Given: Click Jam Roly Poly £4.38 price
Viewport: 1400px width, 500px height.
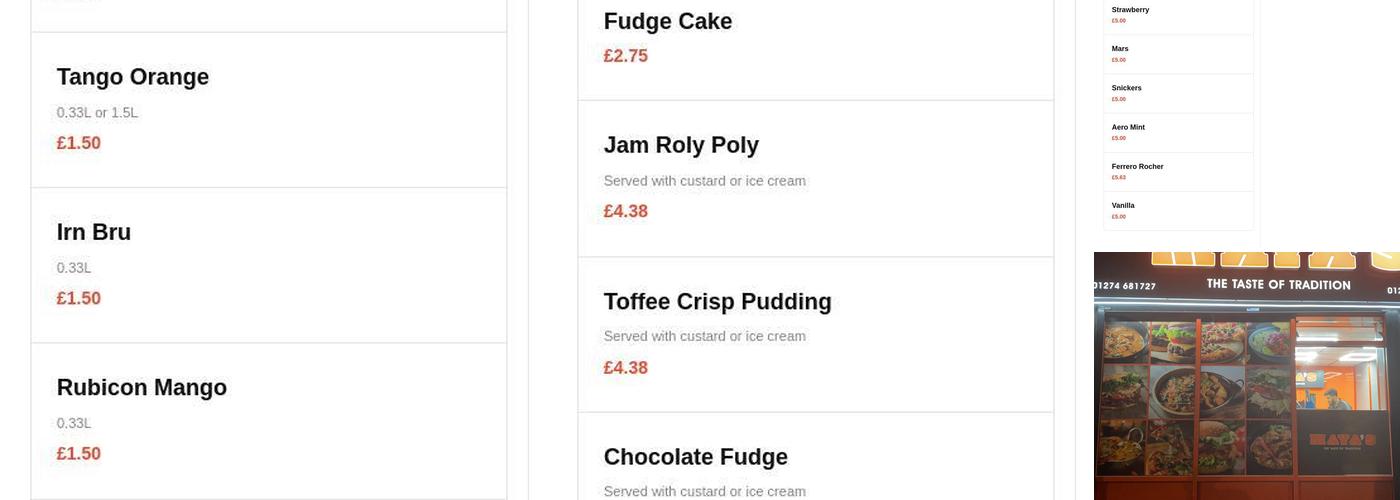Looking at the screenshot, I should tap(626, 211).
